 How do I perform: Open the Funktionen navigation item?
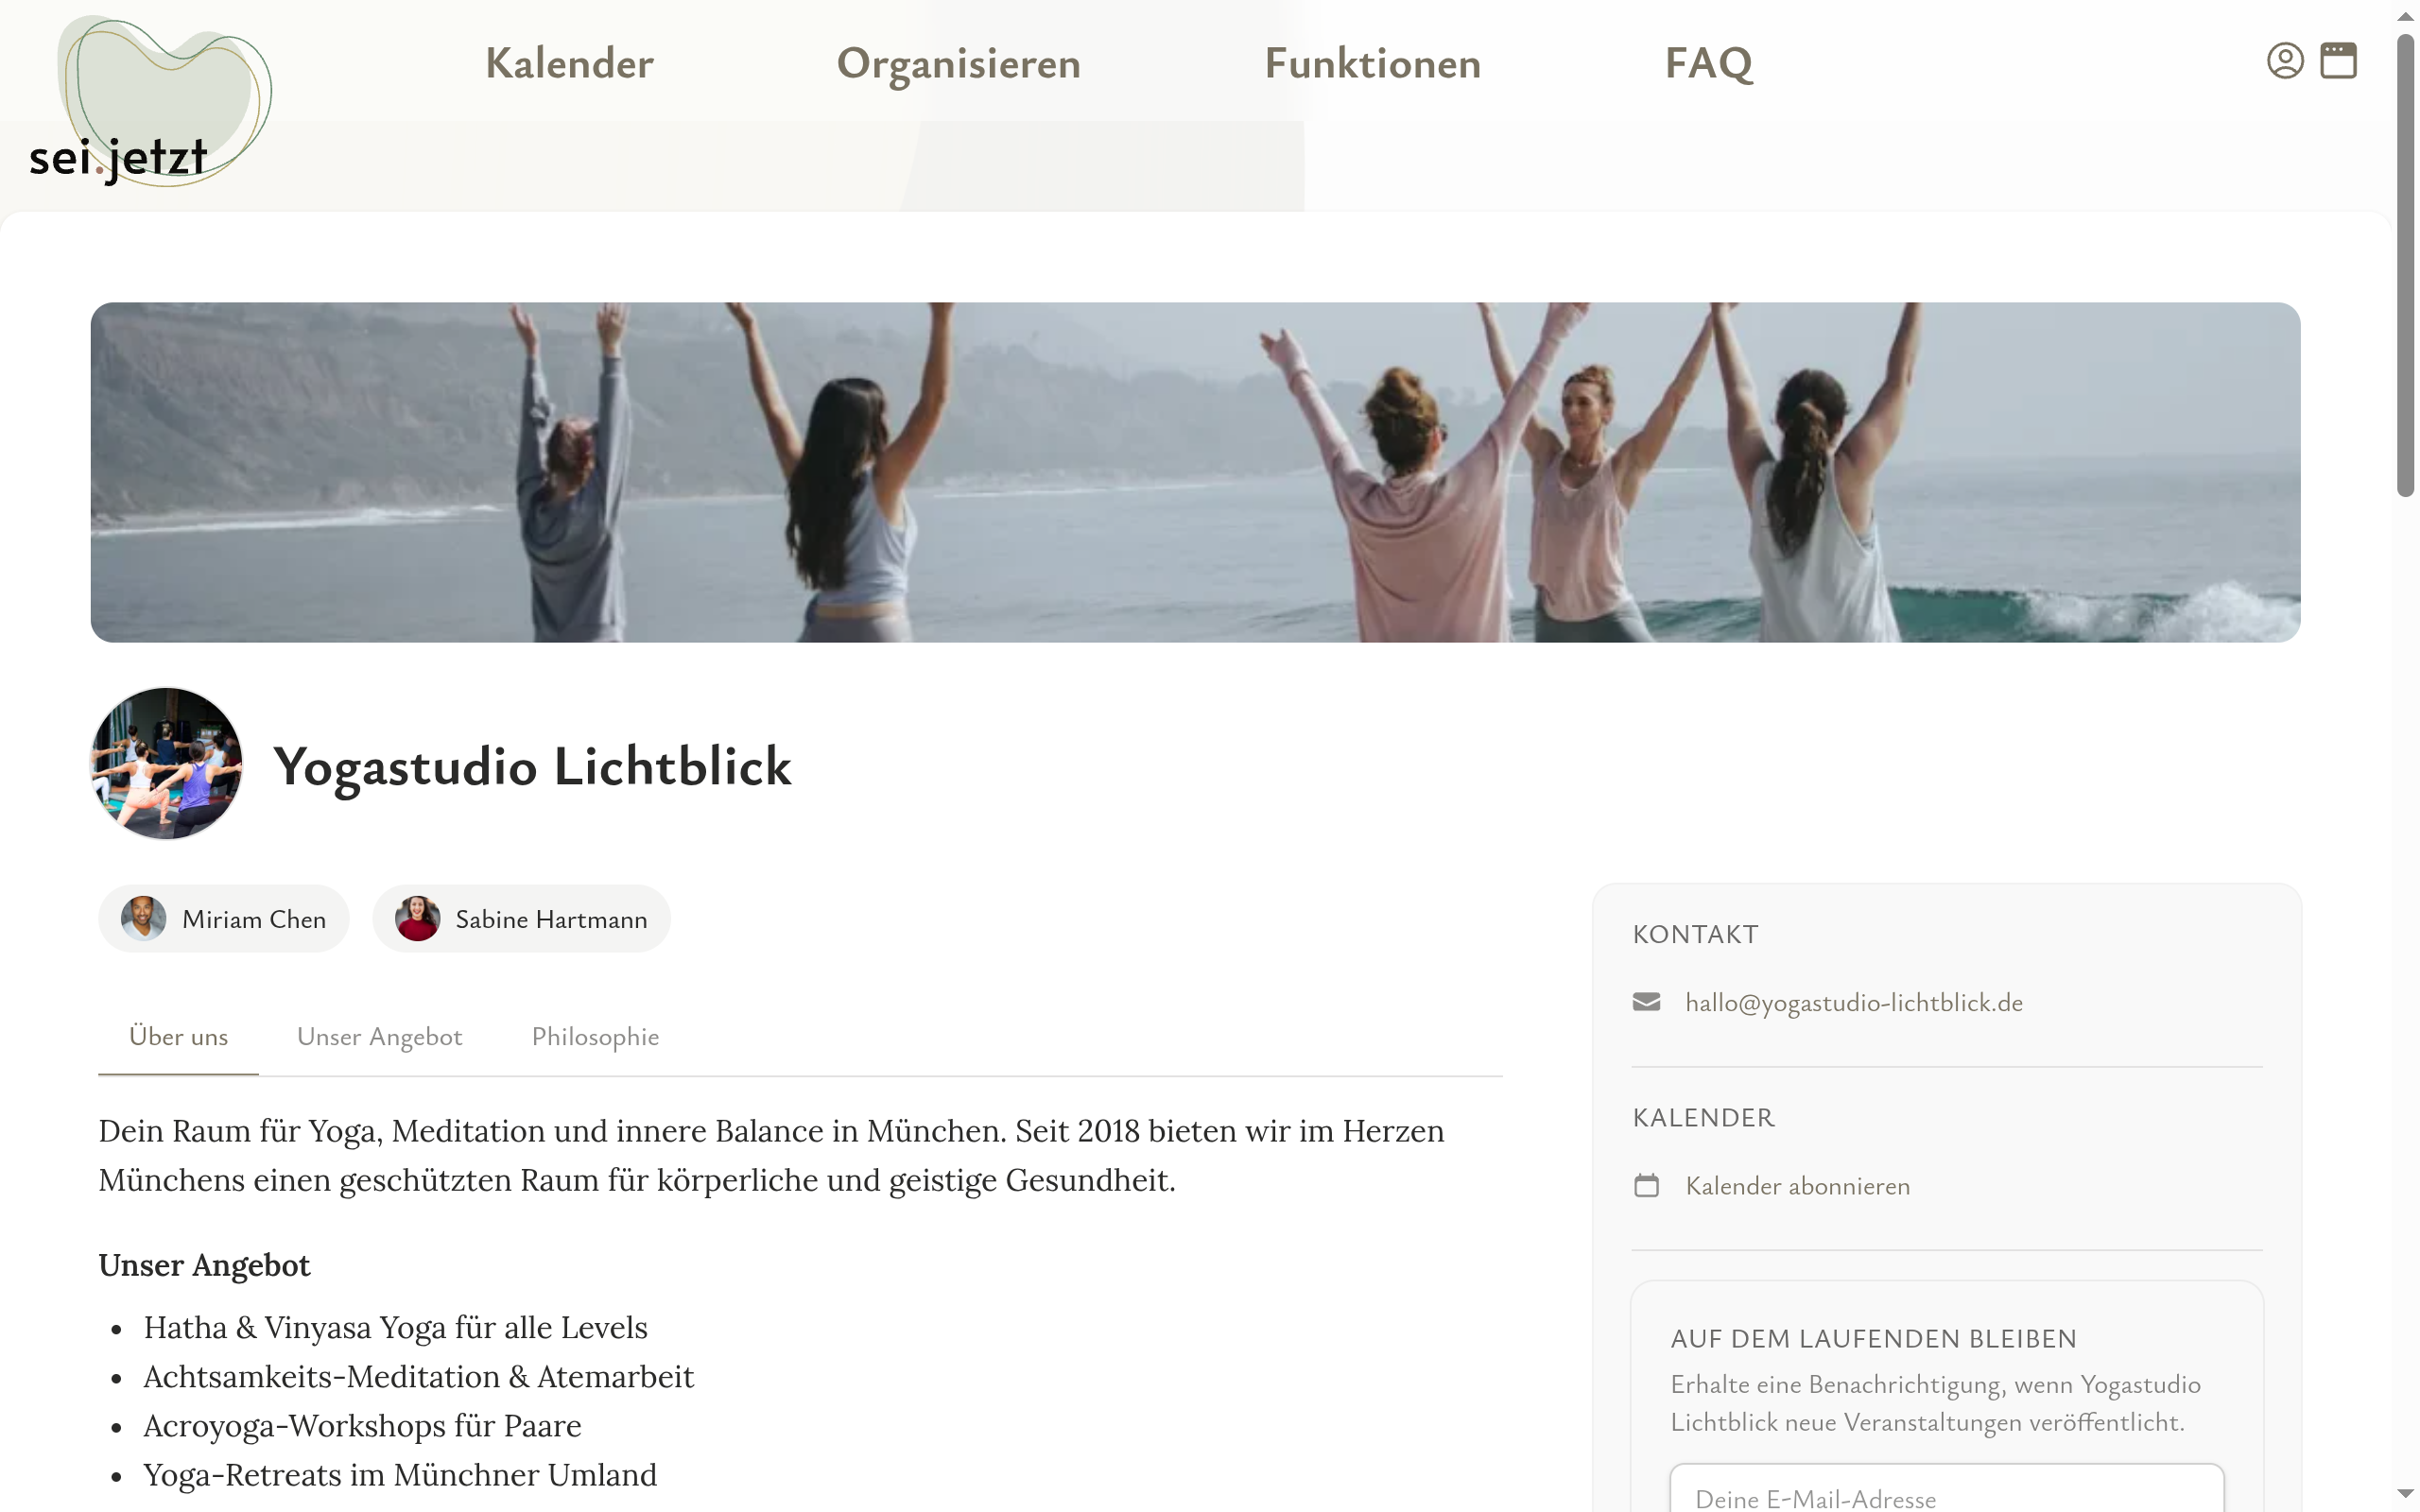click(x=1372, y=63)
